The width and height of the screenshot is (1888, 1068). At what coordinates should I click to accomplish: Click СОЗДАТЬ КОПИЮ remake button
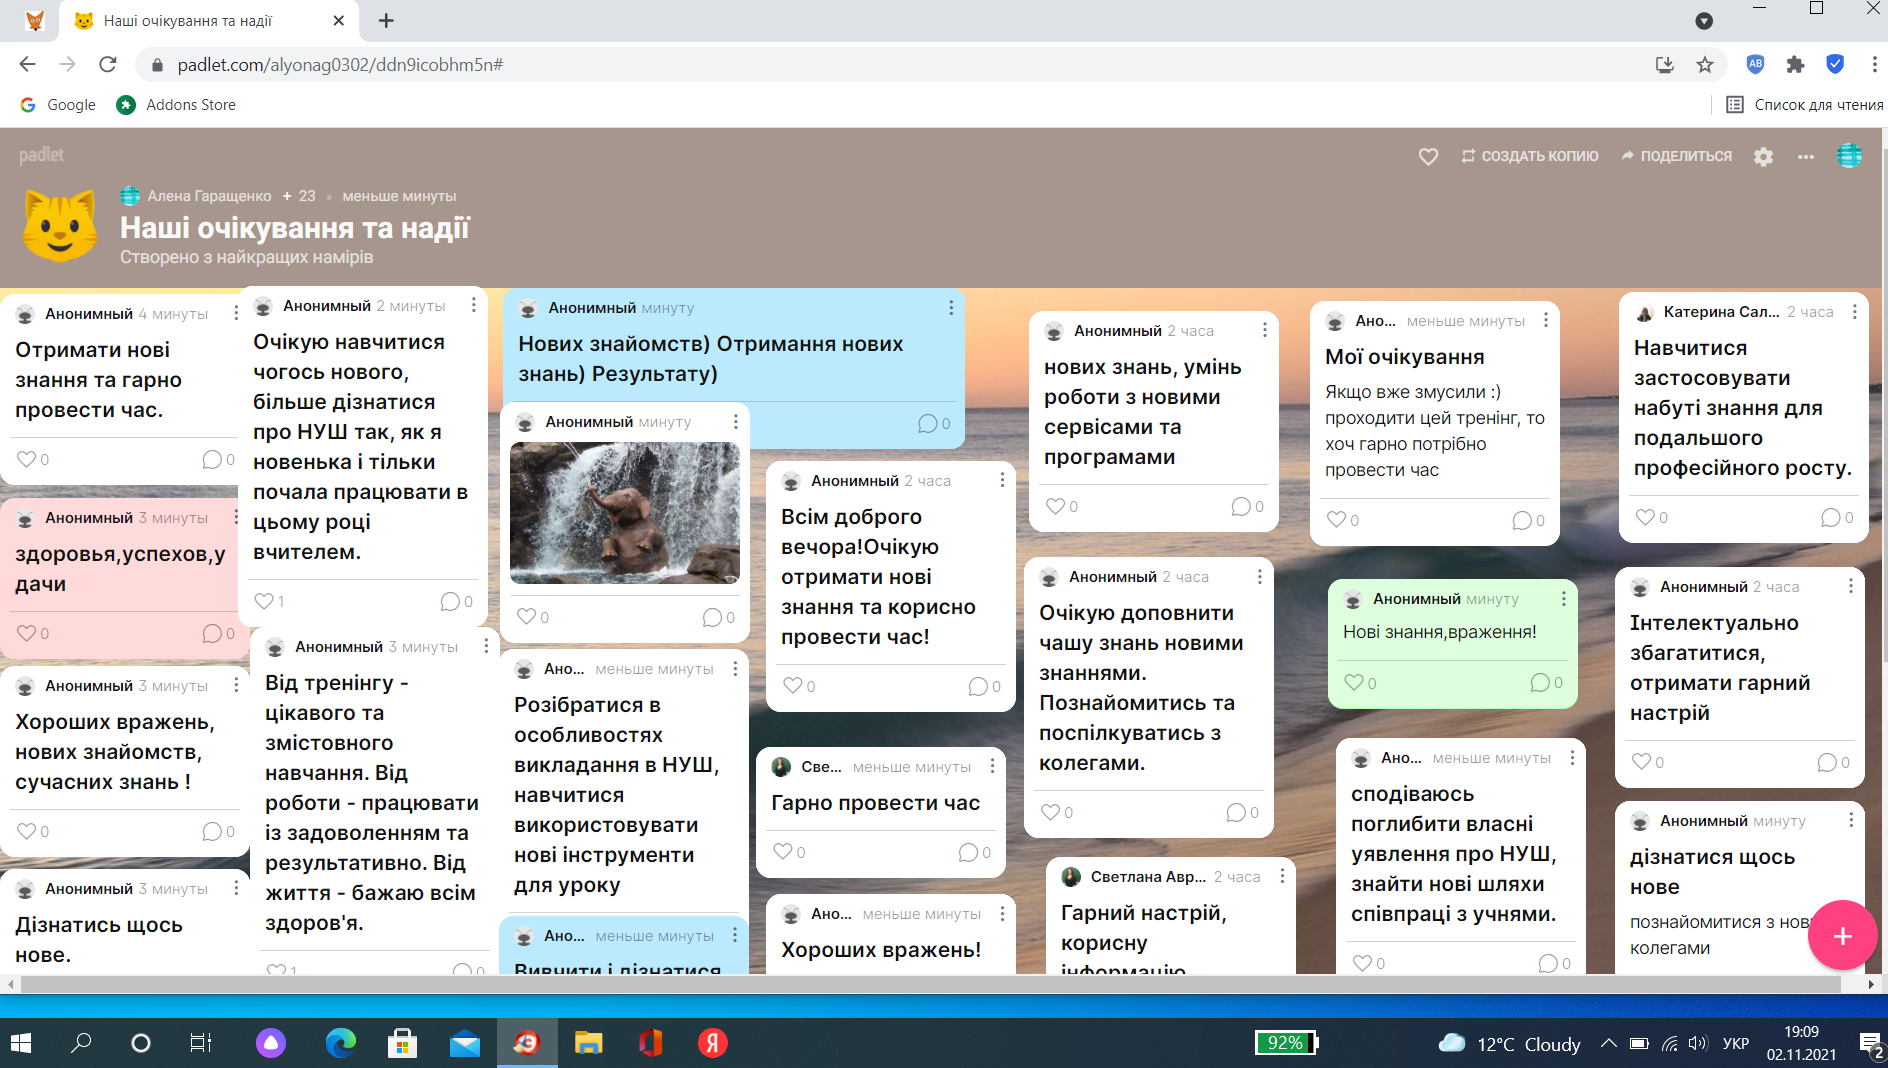[x=1529, y=156]
